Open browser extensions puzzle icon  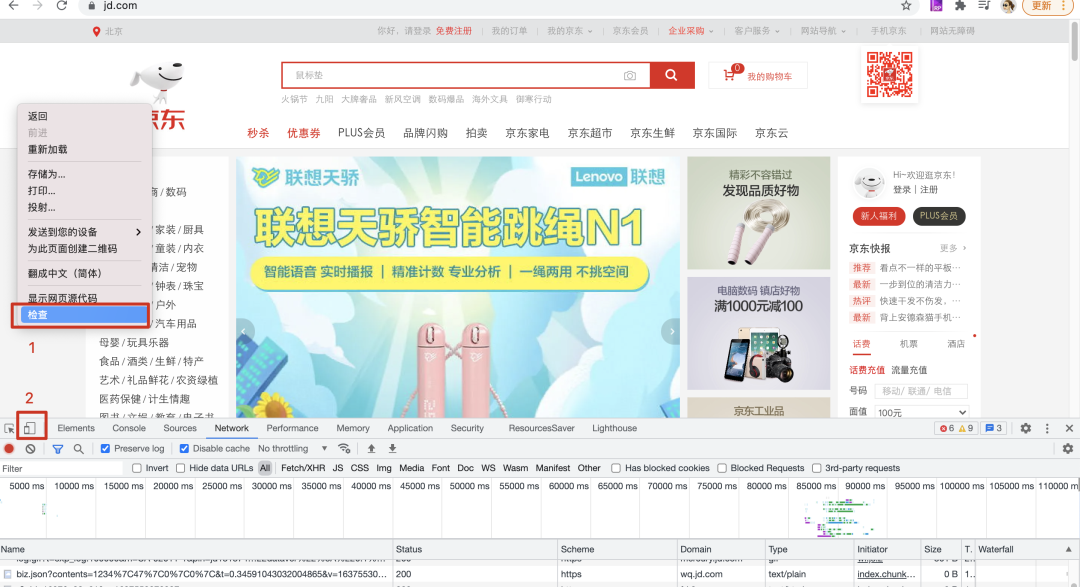(960, 6)
